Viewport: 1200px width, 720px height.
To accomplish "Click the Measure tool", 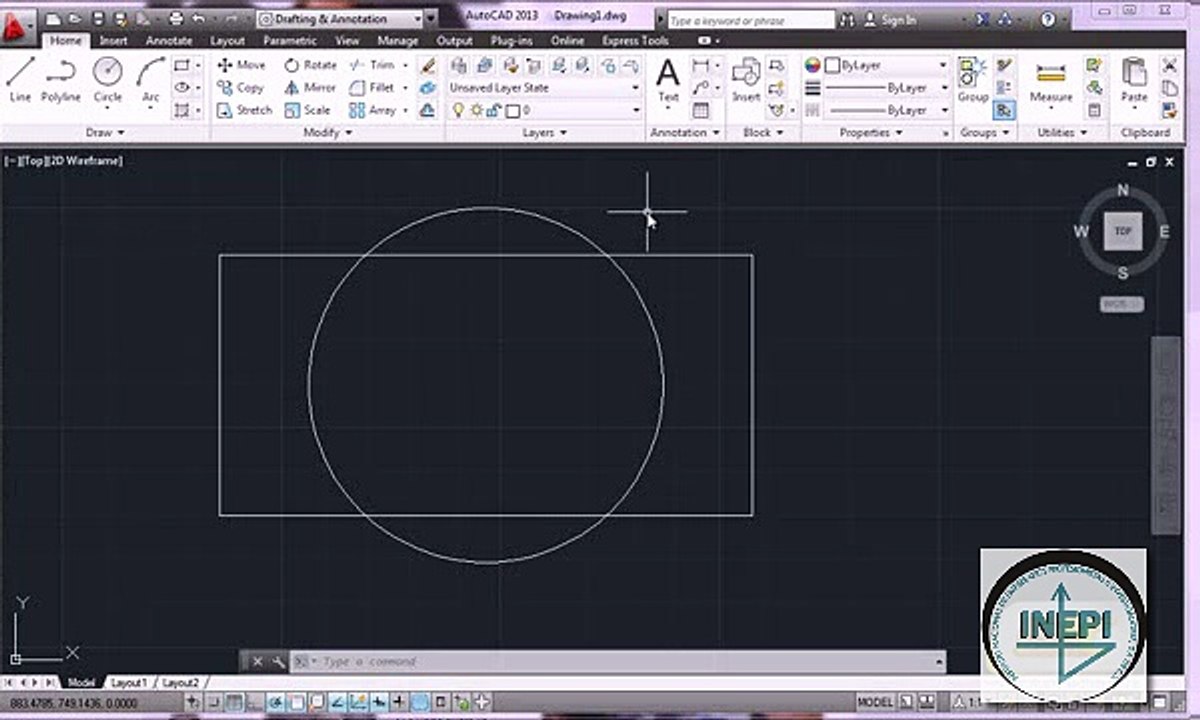I will tap(1051, 80).
